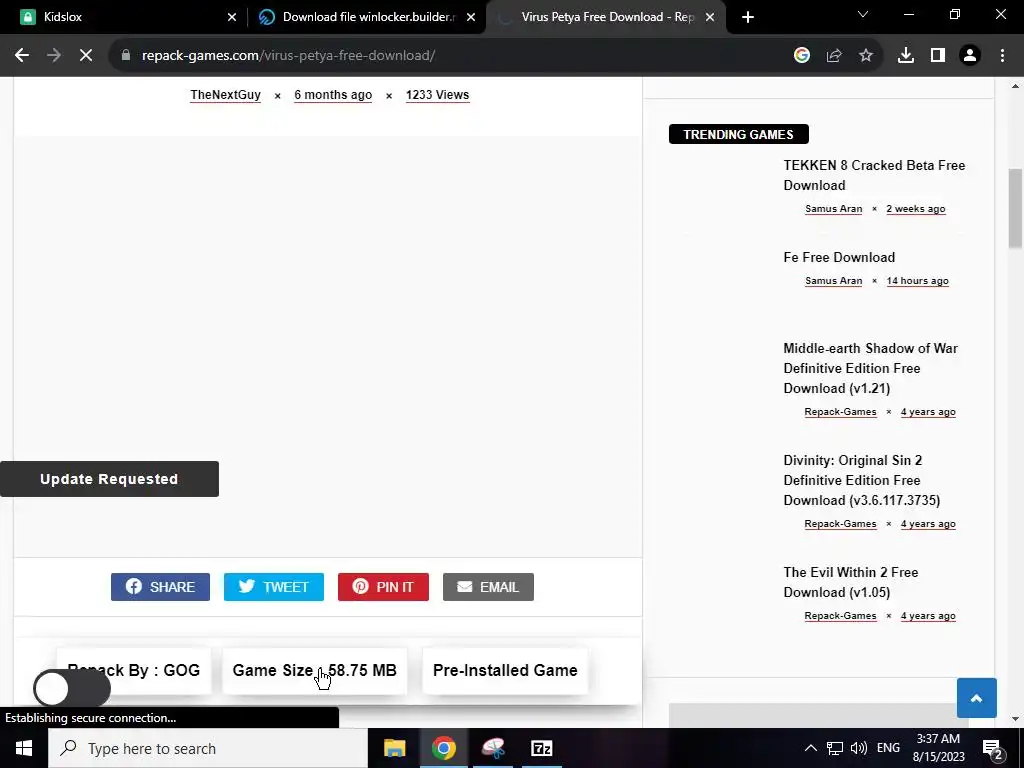Image resolution: width=1024 pixels, height=768 pixels.
Task: Open the volume tray icon
Action: (859, 748)
